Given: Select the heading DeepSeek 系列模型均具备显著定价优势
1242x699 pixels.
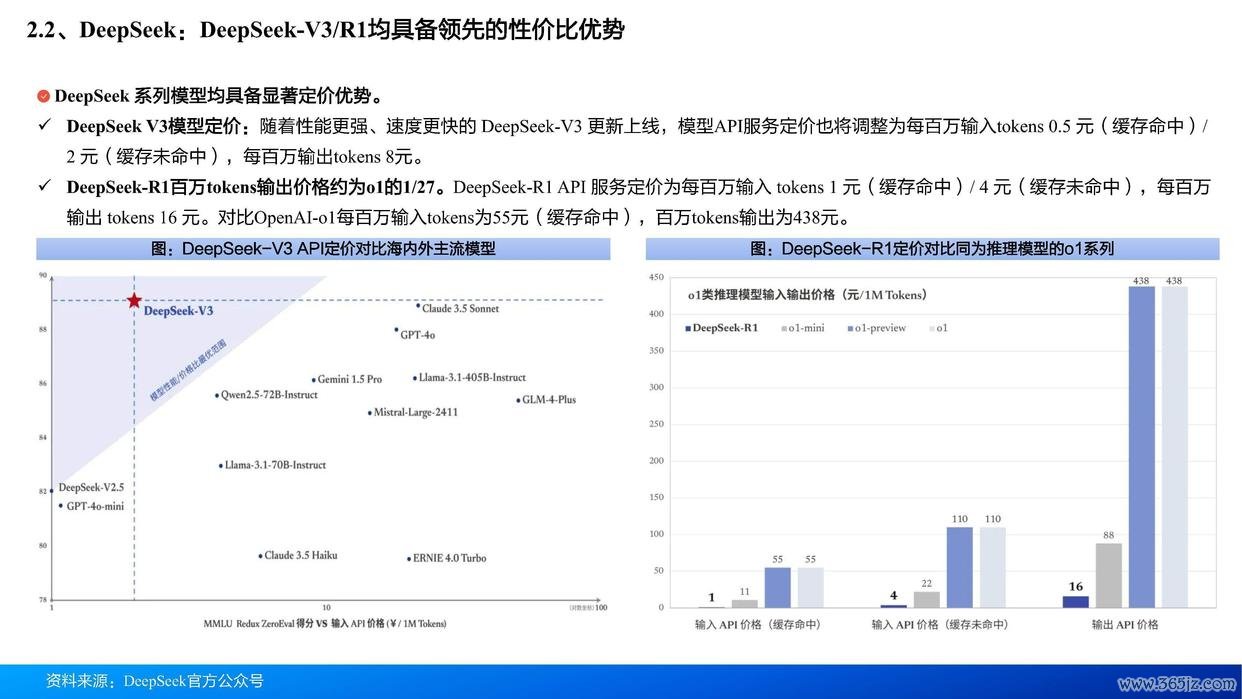Looking at the screenshot, I should click(x=219, y=97).
